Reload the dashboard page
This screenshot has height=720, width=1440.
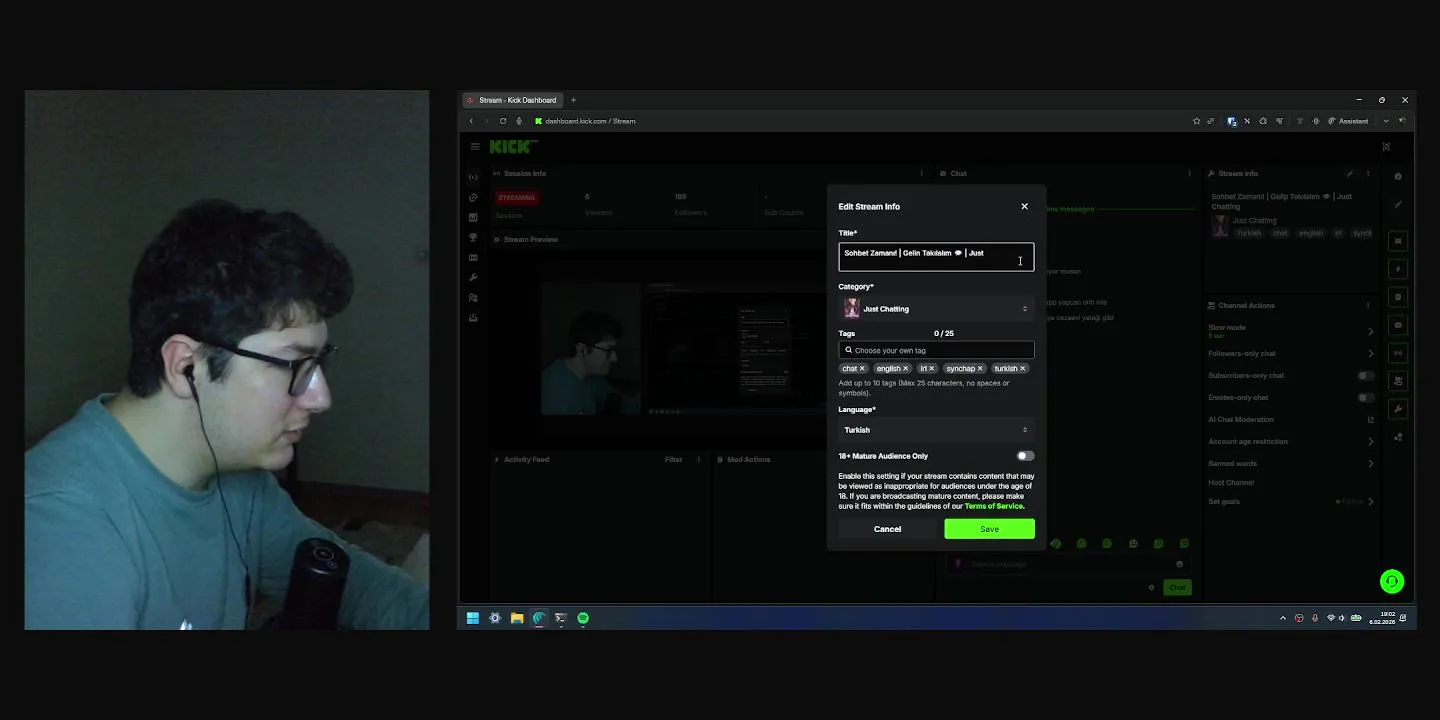pos(503,121)
